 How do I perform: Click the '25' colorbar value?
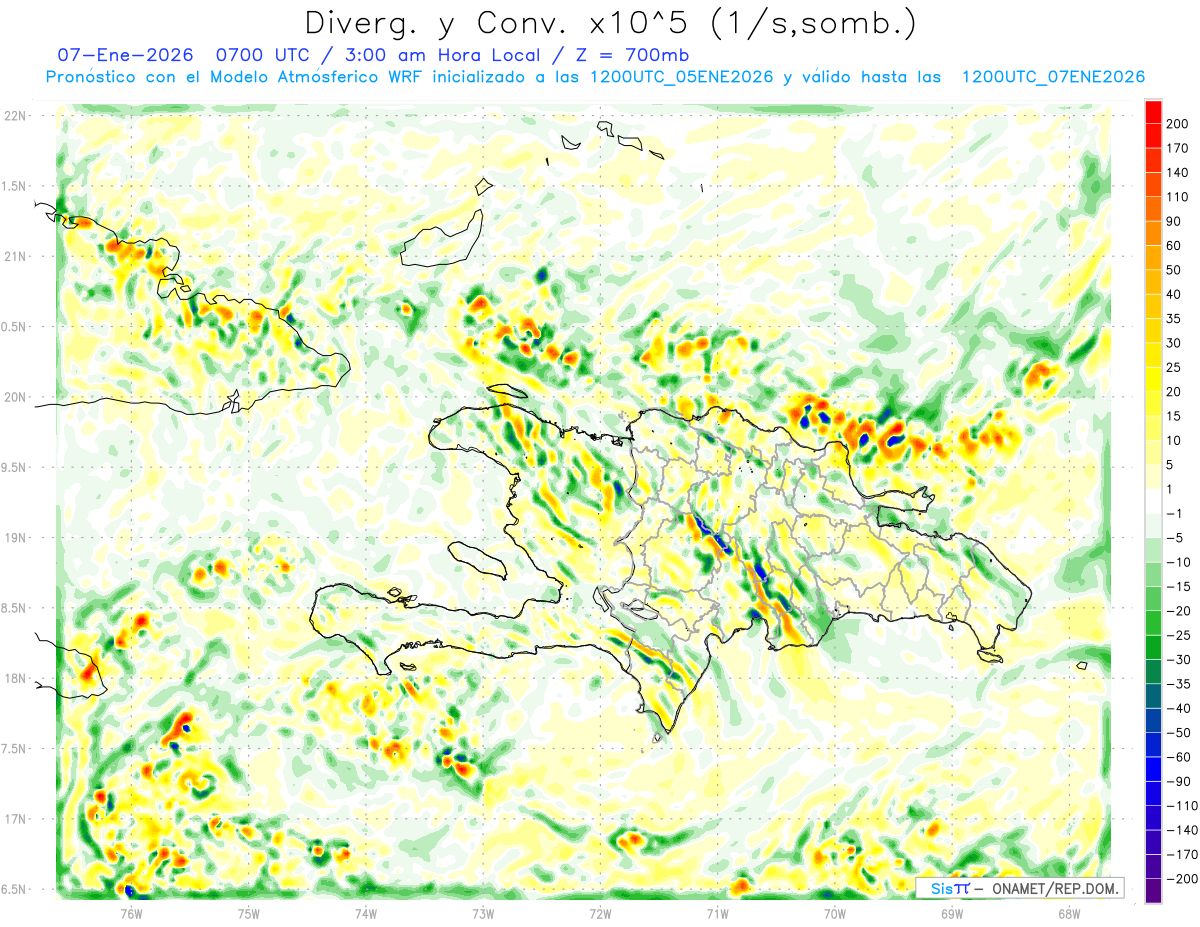1174,367
